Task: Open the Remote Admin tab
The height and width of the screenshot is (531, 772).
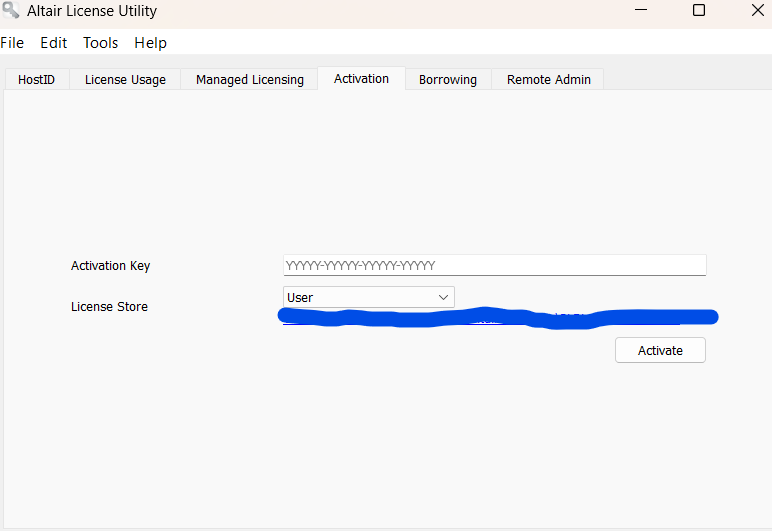Action: (548, 79)
